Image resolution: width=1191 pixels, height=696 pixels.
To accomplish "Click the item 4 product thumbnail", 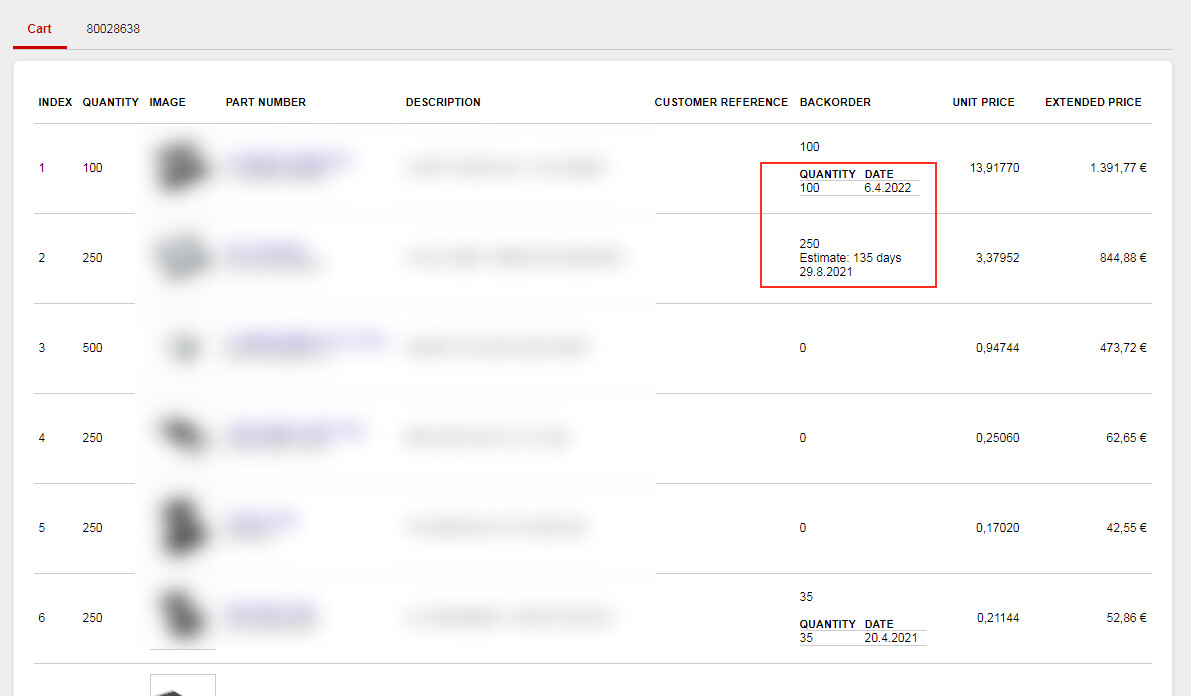I will point(181,435).
